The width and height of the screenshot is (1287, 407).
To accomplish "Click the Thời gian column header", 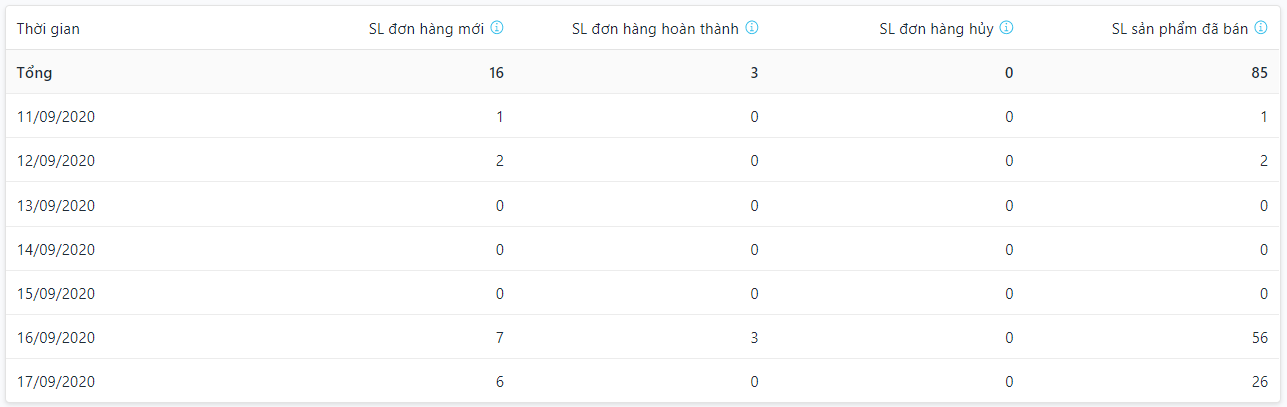I will point(48,29).
